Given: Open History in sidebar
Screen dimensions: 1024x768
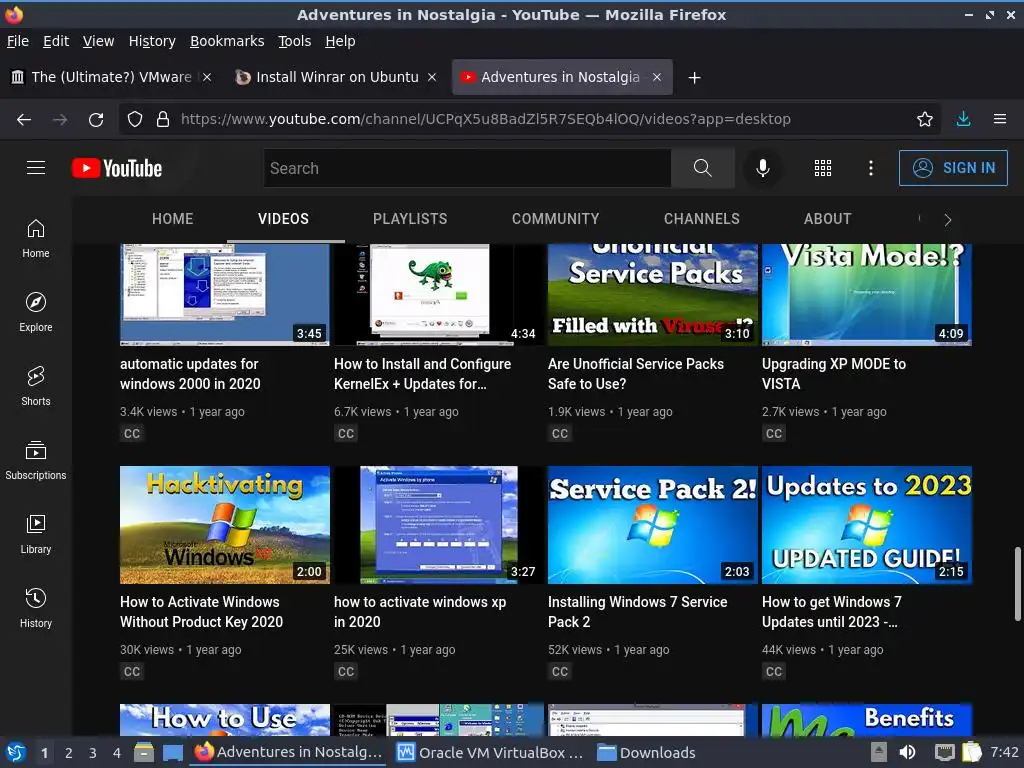Looking at the screenshot, I should [x=36, y=608].
